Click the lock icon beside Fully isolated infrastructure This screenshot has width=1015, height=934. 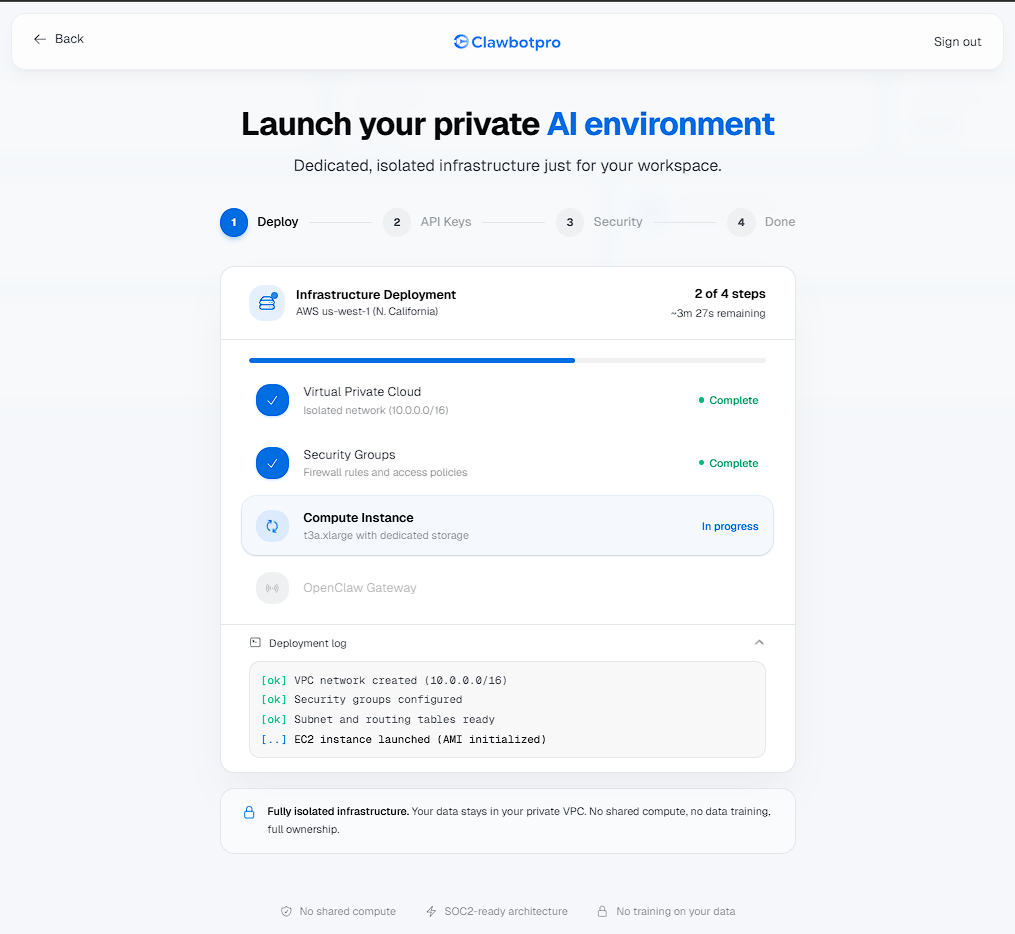pyautogui.click(x=249, y=813)
